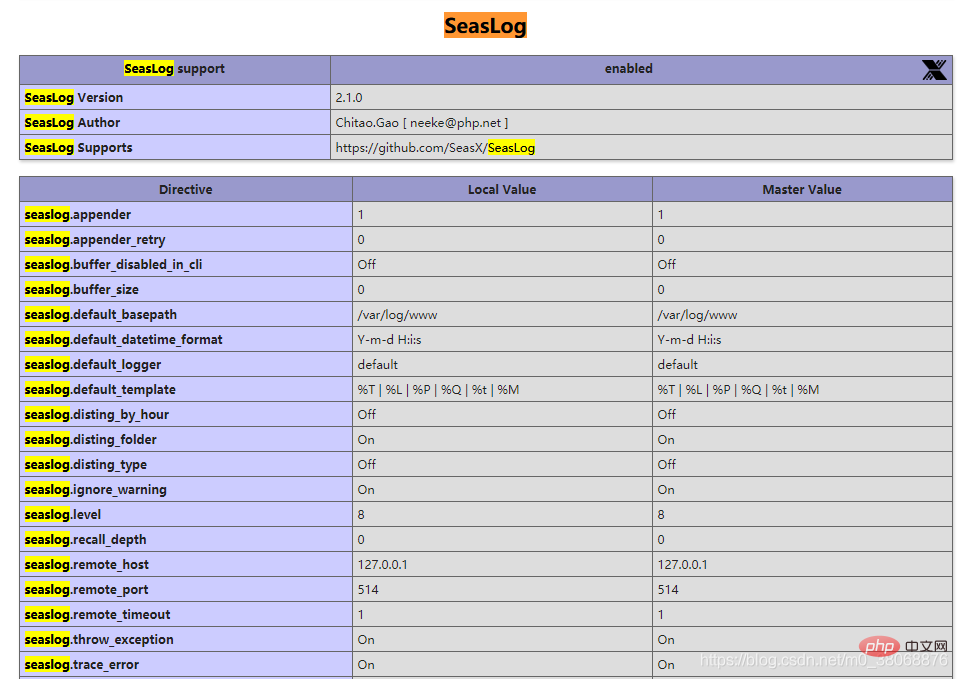
Task: Click local value 'On' for disting_folder
Action: point(366,440)
